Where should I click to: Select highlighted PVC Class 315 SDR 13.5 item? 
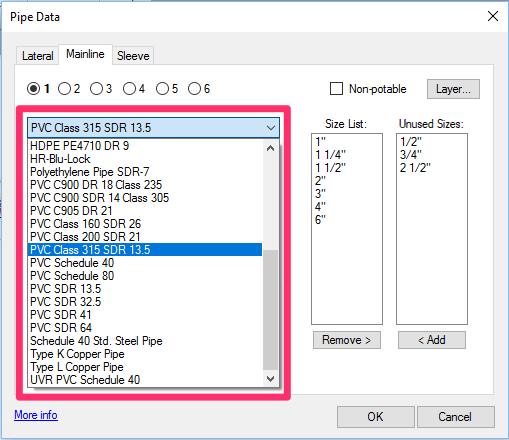coord(145,250)
